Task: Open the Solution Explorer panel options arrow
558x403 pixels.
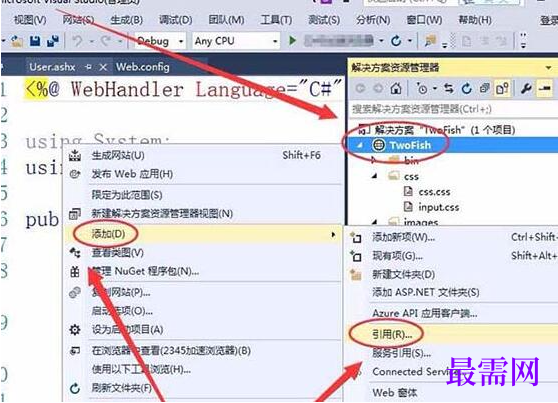Action: pos(548,67)
